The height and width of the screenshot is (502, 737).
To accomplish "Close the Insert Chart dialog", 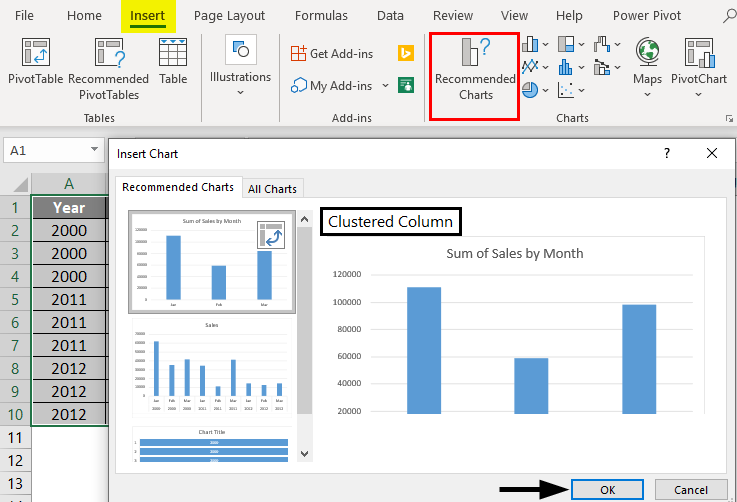I will coord(712,153).
